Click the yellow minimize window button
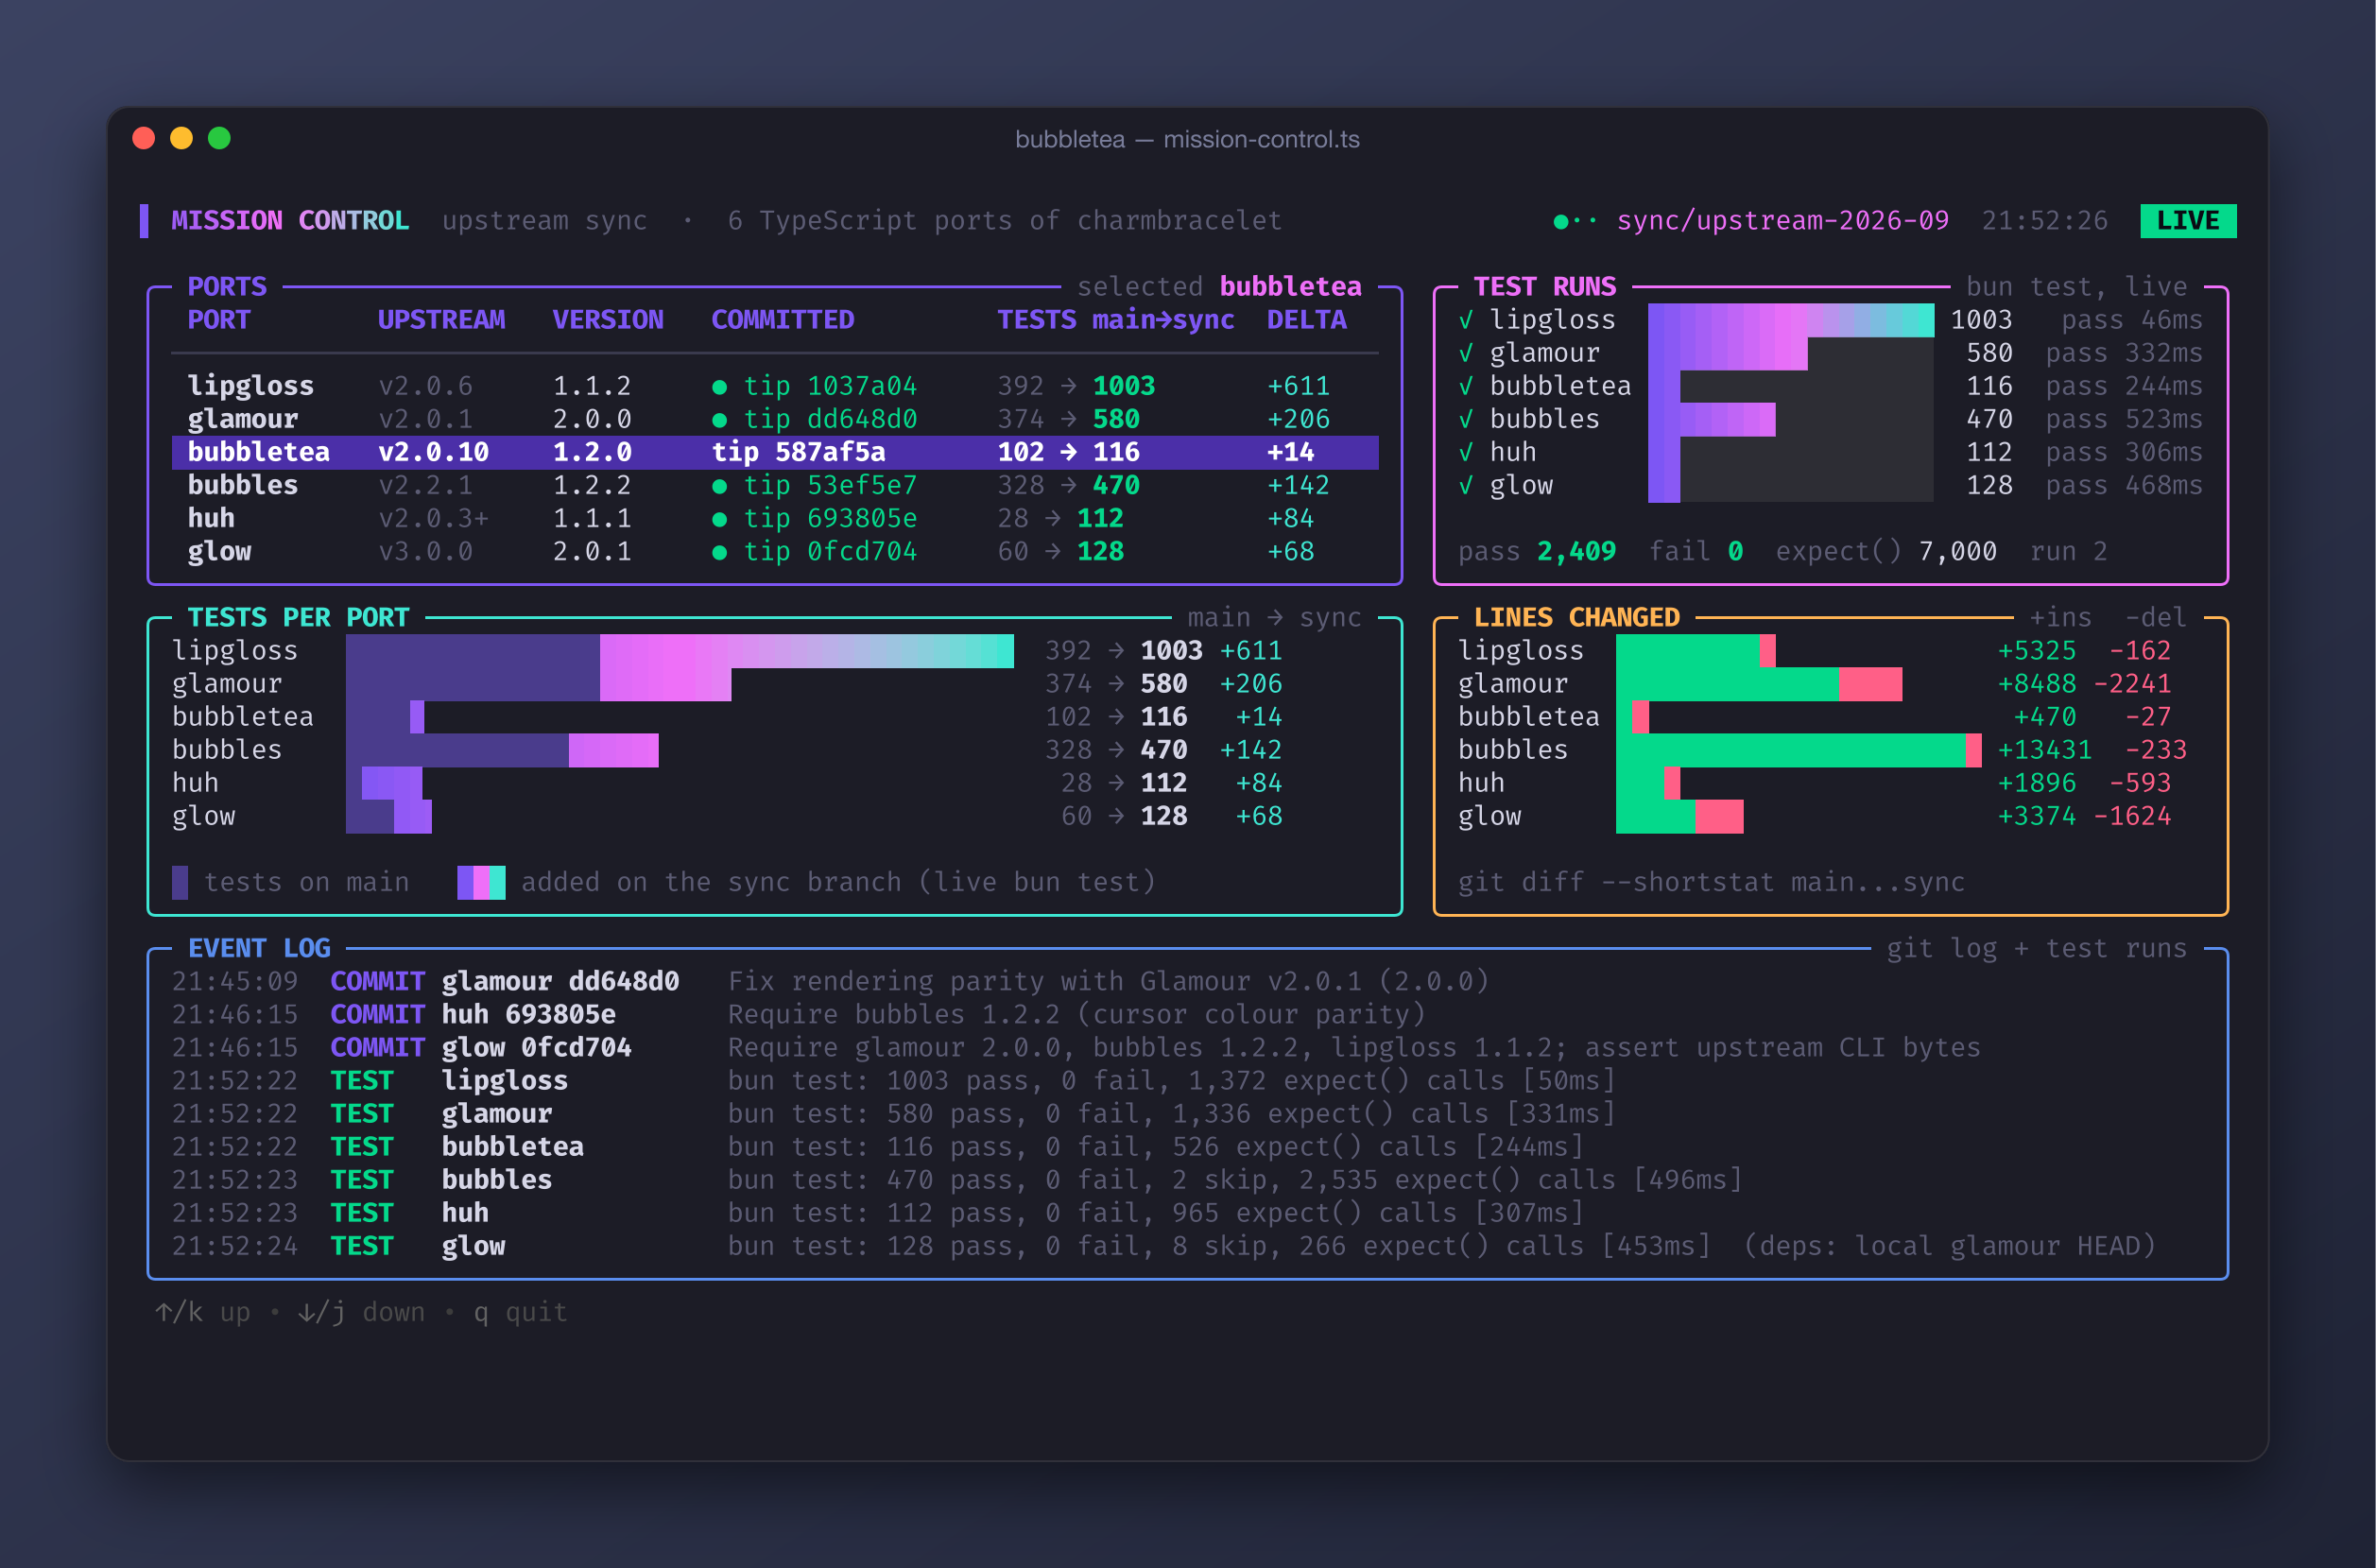This screenshot has height=1568, width=2376. [x=181, y=138]
